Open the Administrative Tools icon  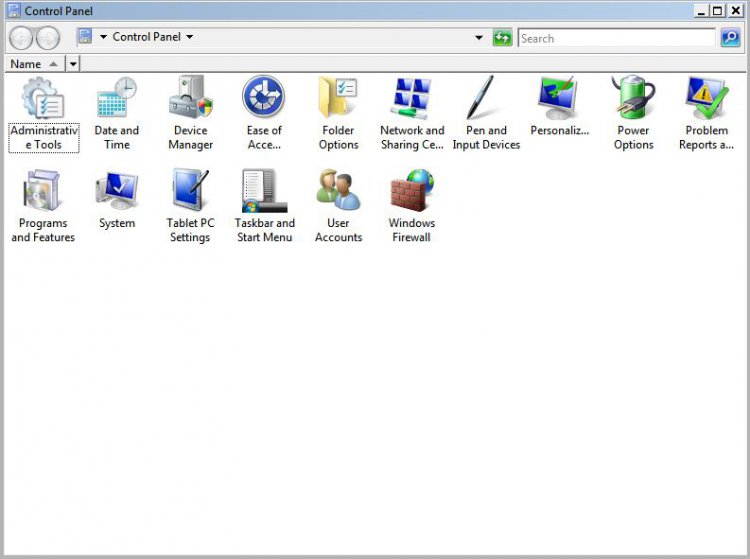(43, 99)
